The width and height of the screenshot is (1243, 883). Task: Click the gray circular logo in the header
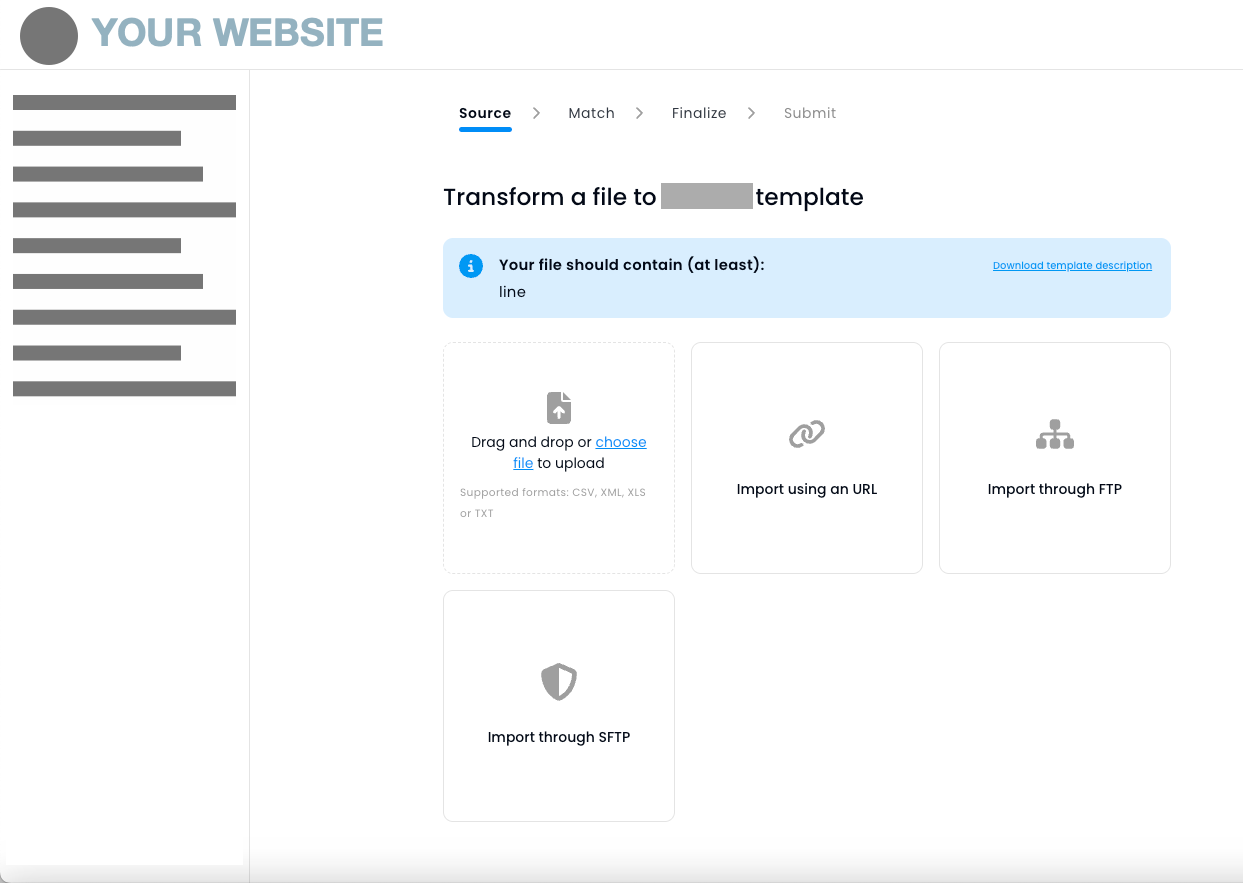(x=48, y=35)
